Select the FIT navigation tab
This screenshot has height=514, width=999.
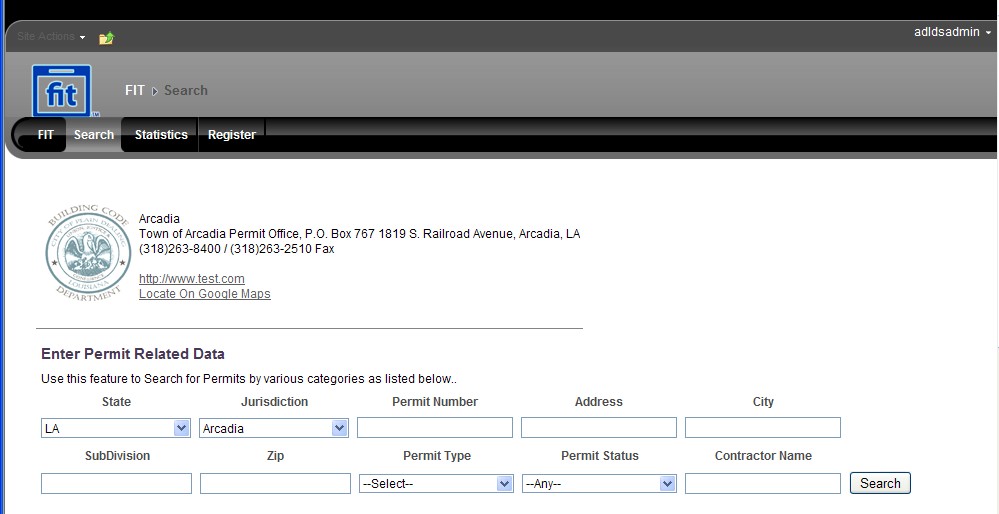[x=46, y=135]
